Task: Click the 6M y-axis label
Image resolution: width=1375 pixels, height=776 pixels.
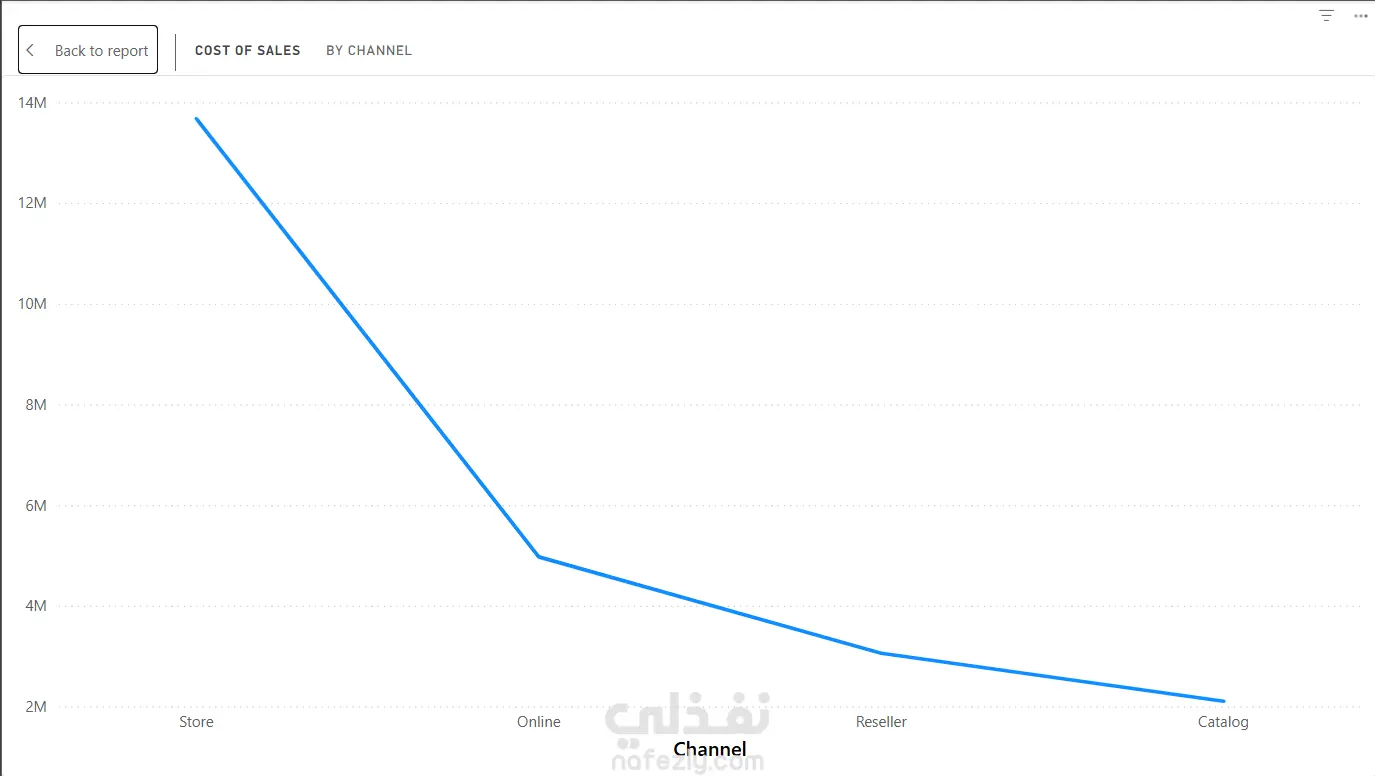Action: (36, 506)
